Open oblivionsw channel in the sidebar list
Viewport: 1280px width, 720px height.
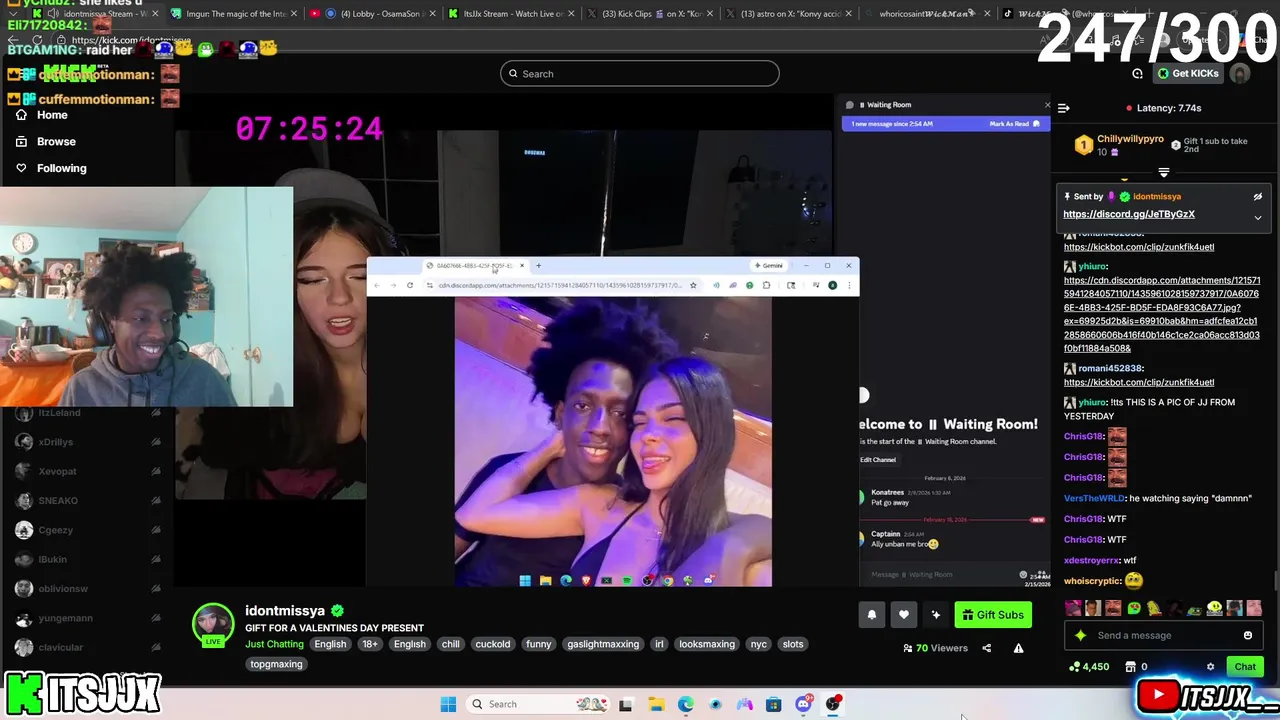click(63, 589)
